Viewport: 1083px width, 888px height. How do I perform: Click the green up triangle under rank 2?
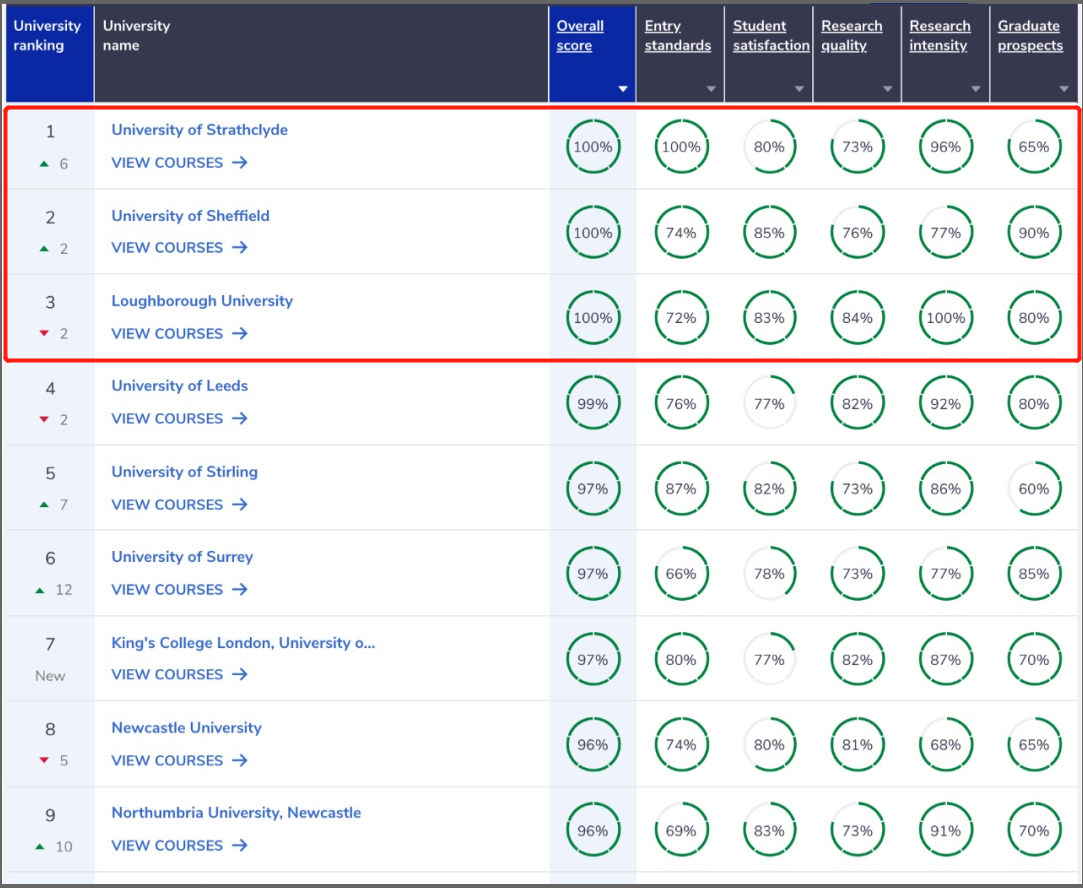pos(44,249)
